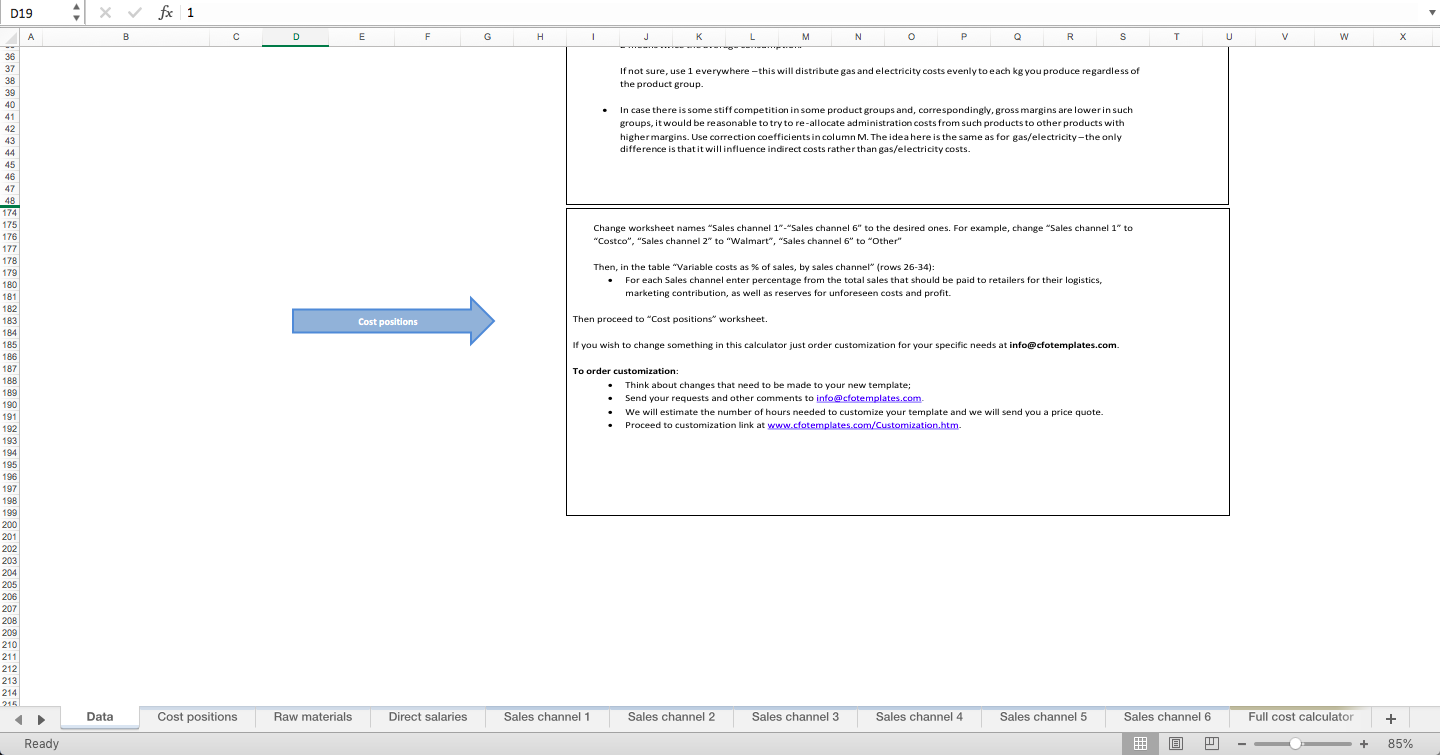Switch to Normal view in the status bar
Image resolution: width=1440 pixels, height=755 pixels.
1140,743
